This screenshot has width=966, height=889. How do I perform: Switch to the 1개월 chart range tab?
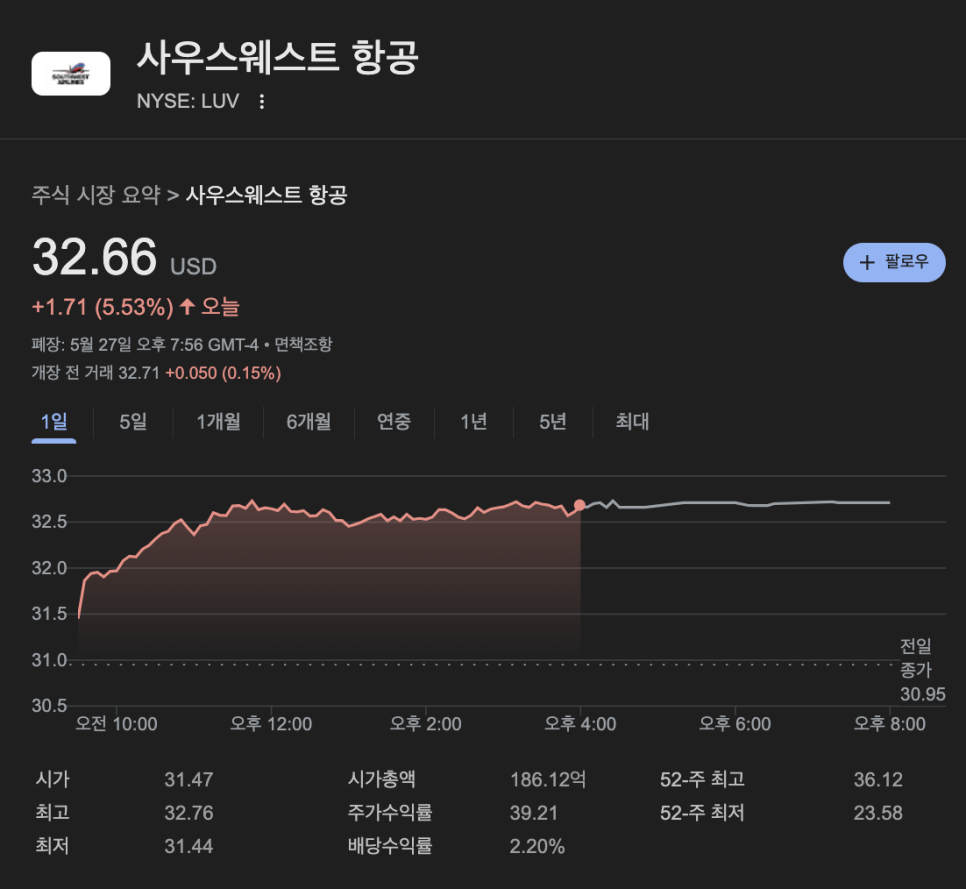(218, 422)
